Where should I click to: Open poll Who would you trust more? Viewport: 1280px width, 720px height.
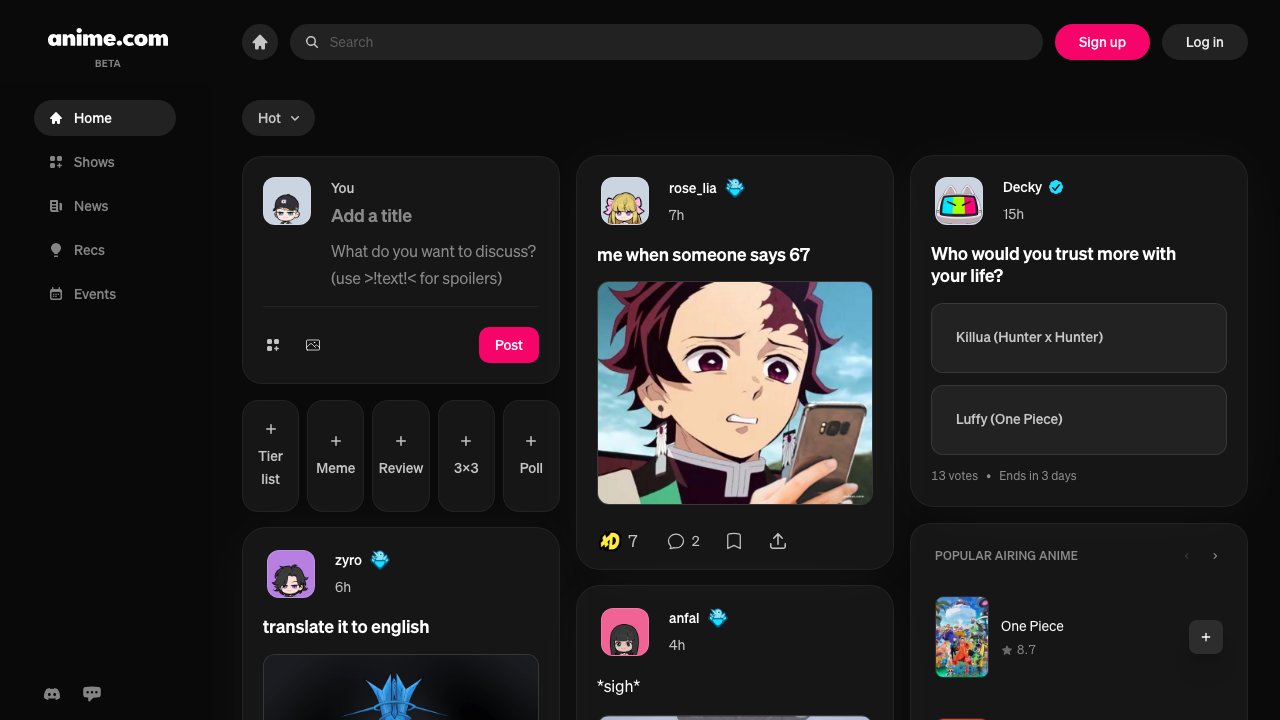[1053, 265]
